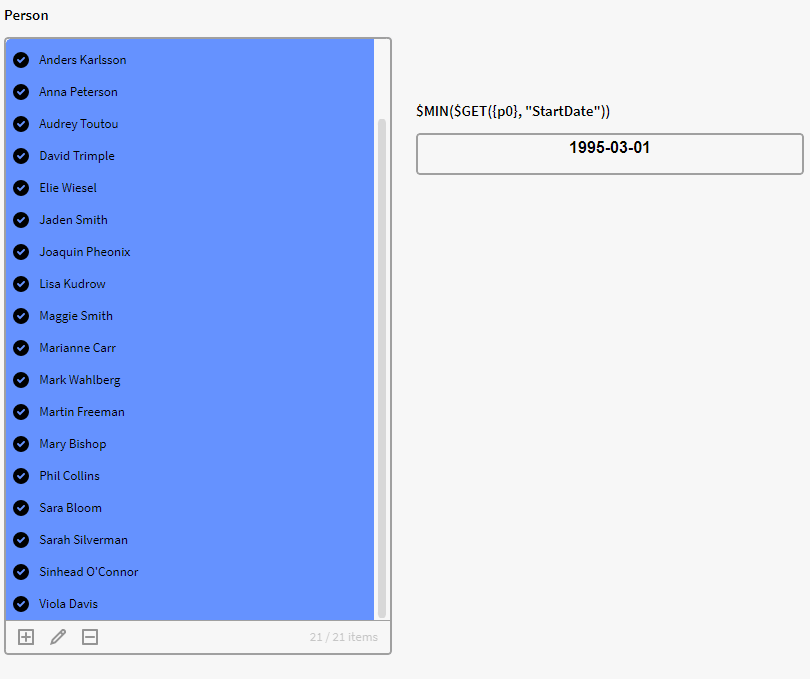Select the Elie Wiesel list row
Viewport: 810px width, 679px height.
coord(68,188)
